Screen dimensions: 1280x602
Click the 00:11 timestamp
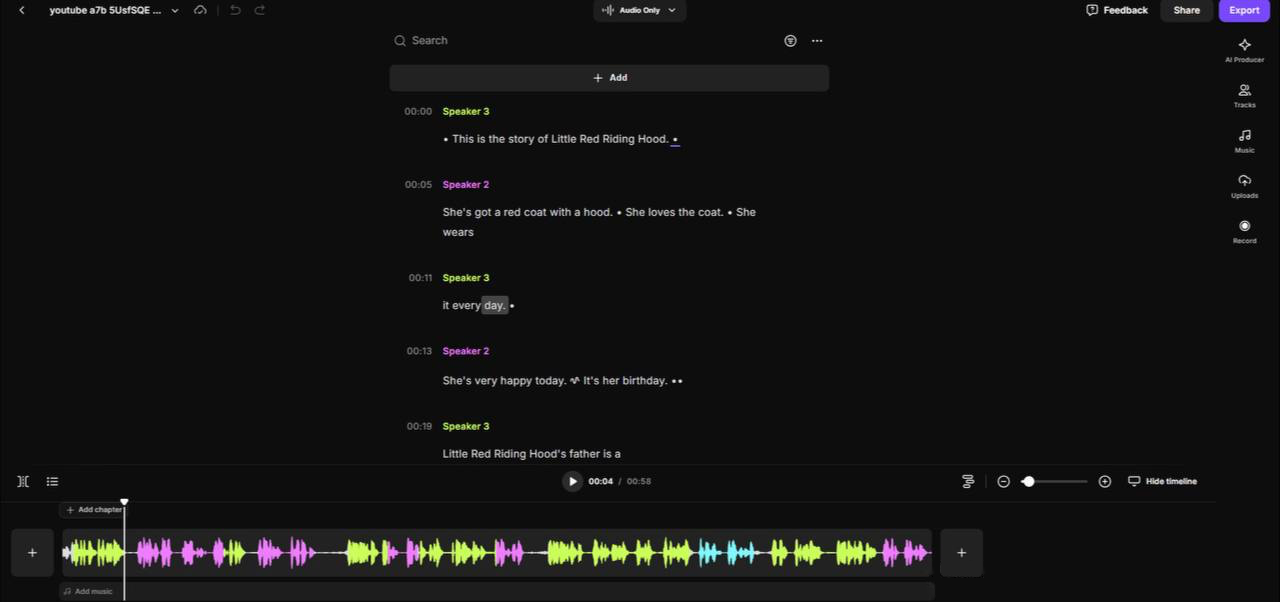point(420,278)
